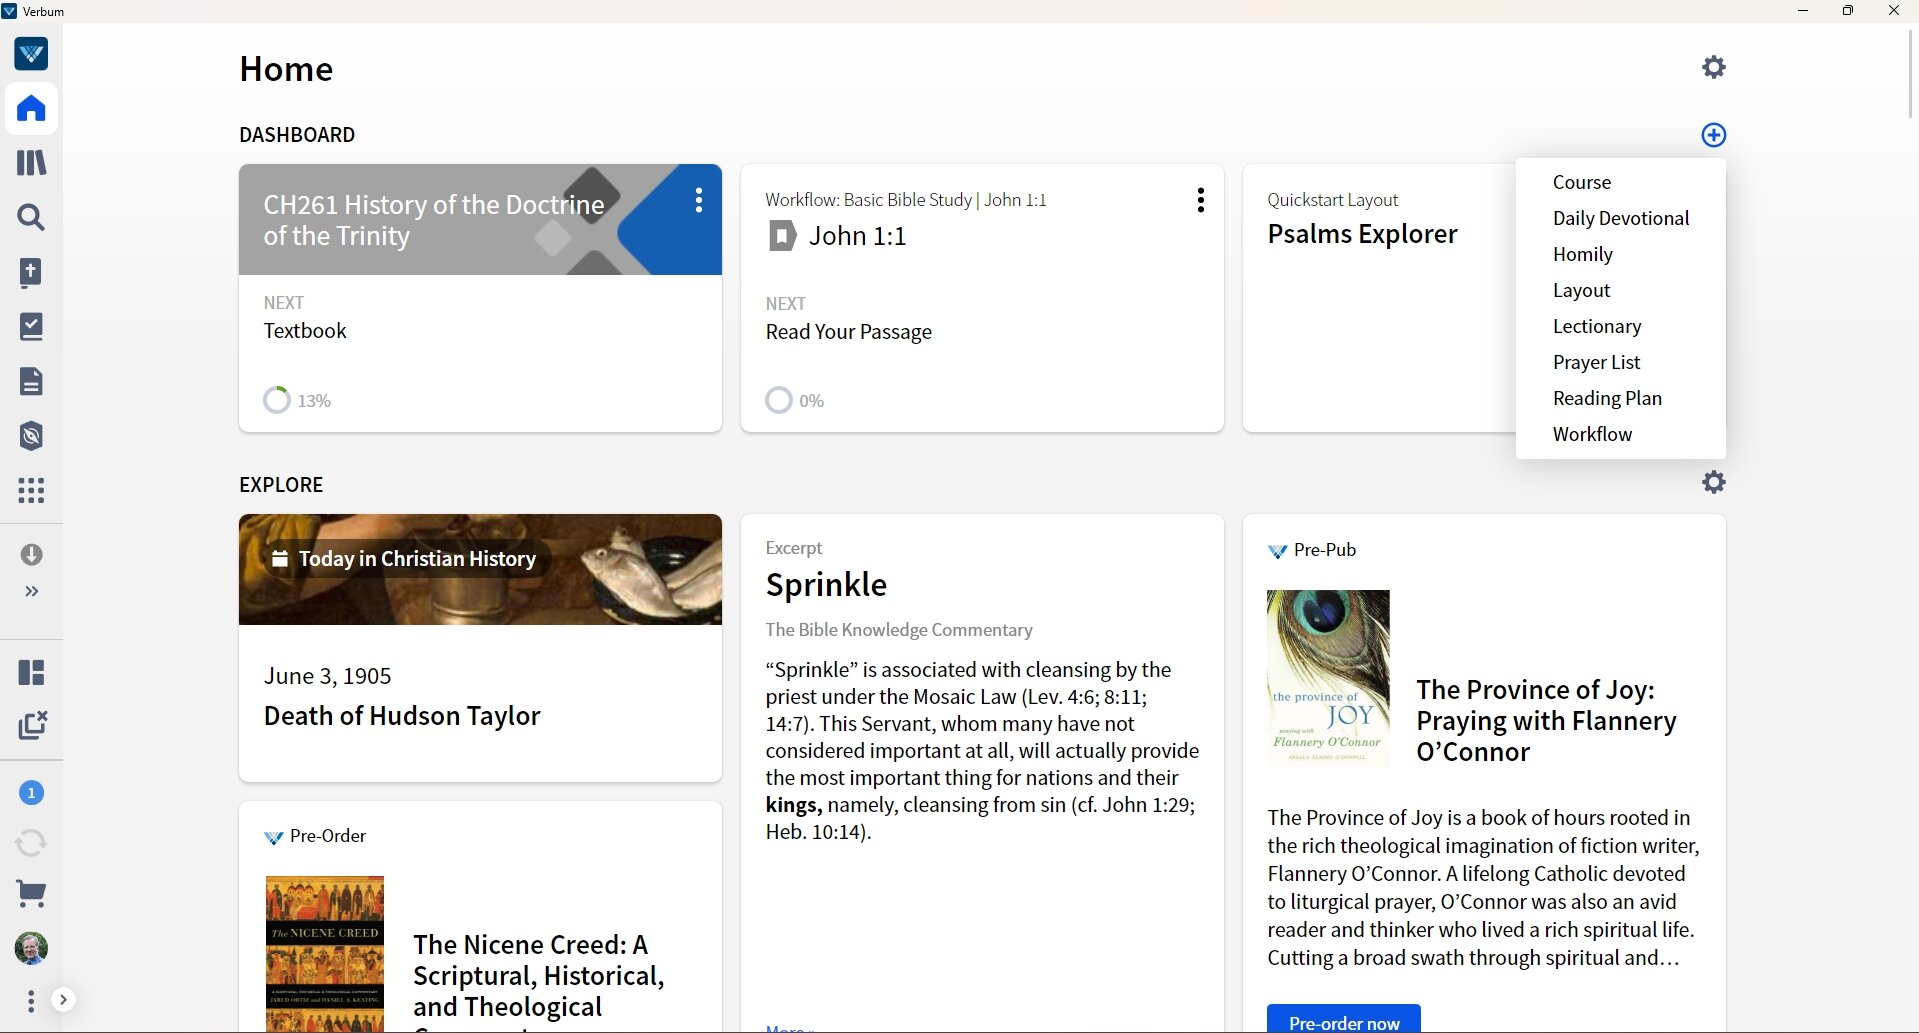Image resolution: width=1919 pixels, height=1033 pixels.
Task: Click the download arrow icon in sidebar
Action: click(31, 554)
